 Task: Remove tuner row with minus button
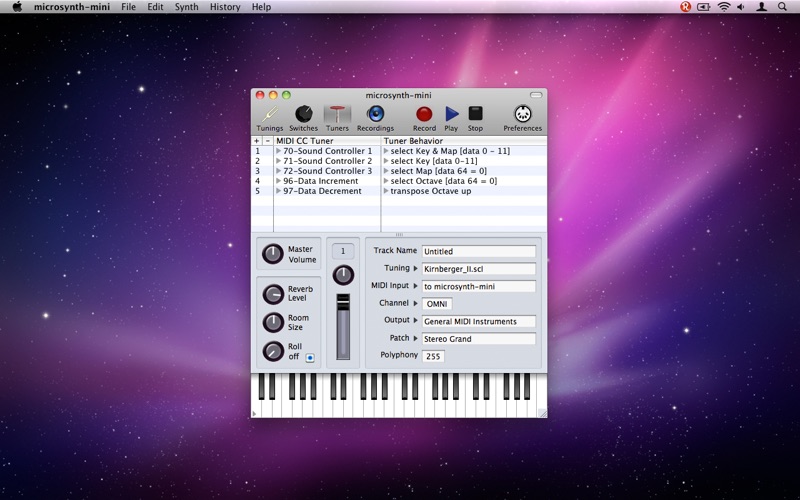[x=267, y=141]
